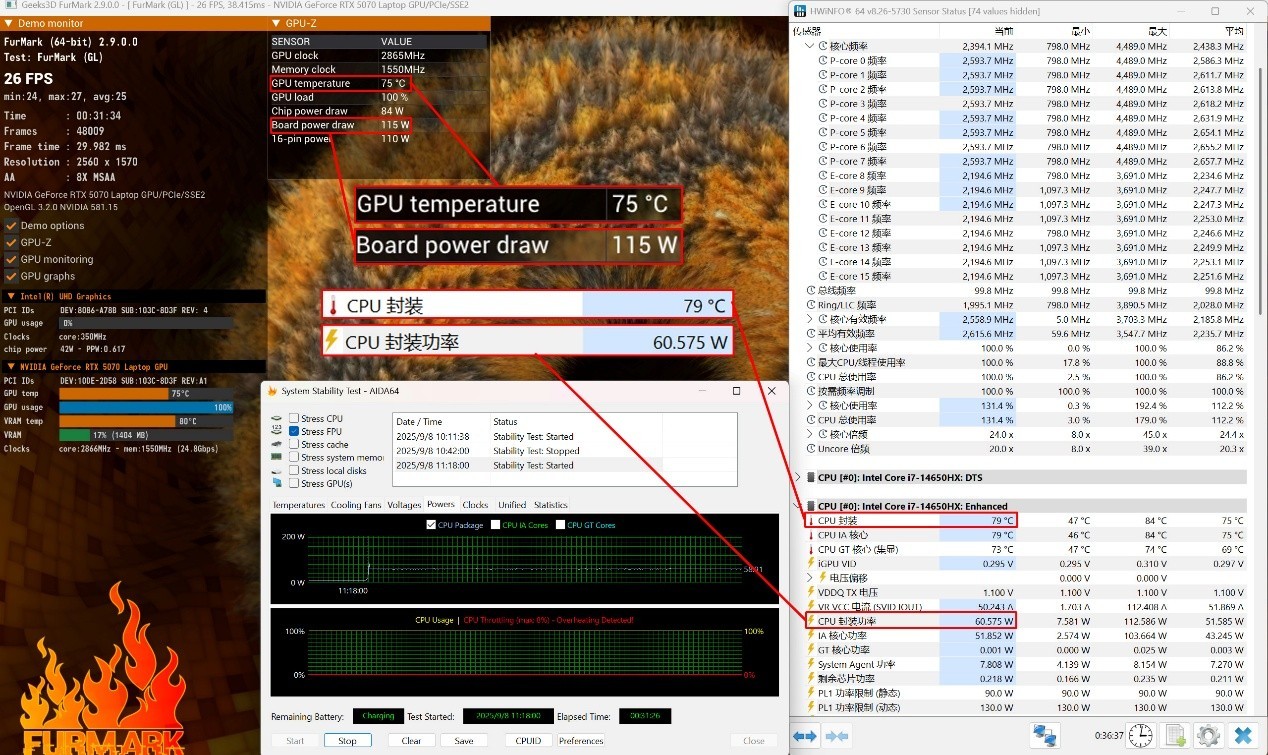This screenshot has width=1268, height=755.
Task: Click the HWiNFO log to file icon
Action: click(1175, 736)
